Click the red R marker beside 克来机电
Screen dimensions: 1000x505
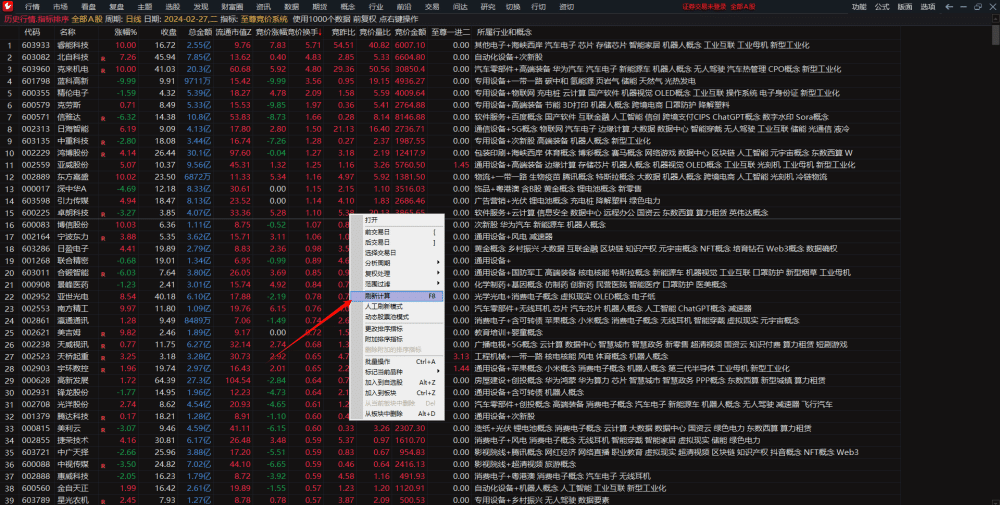pyautogui.click(x=103, y=70)
